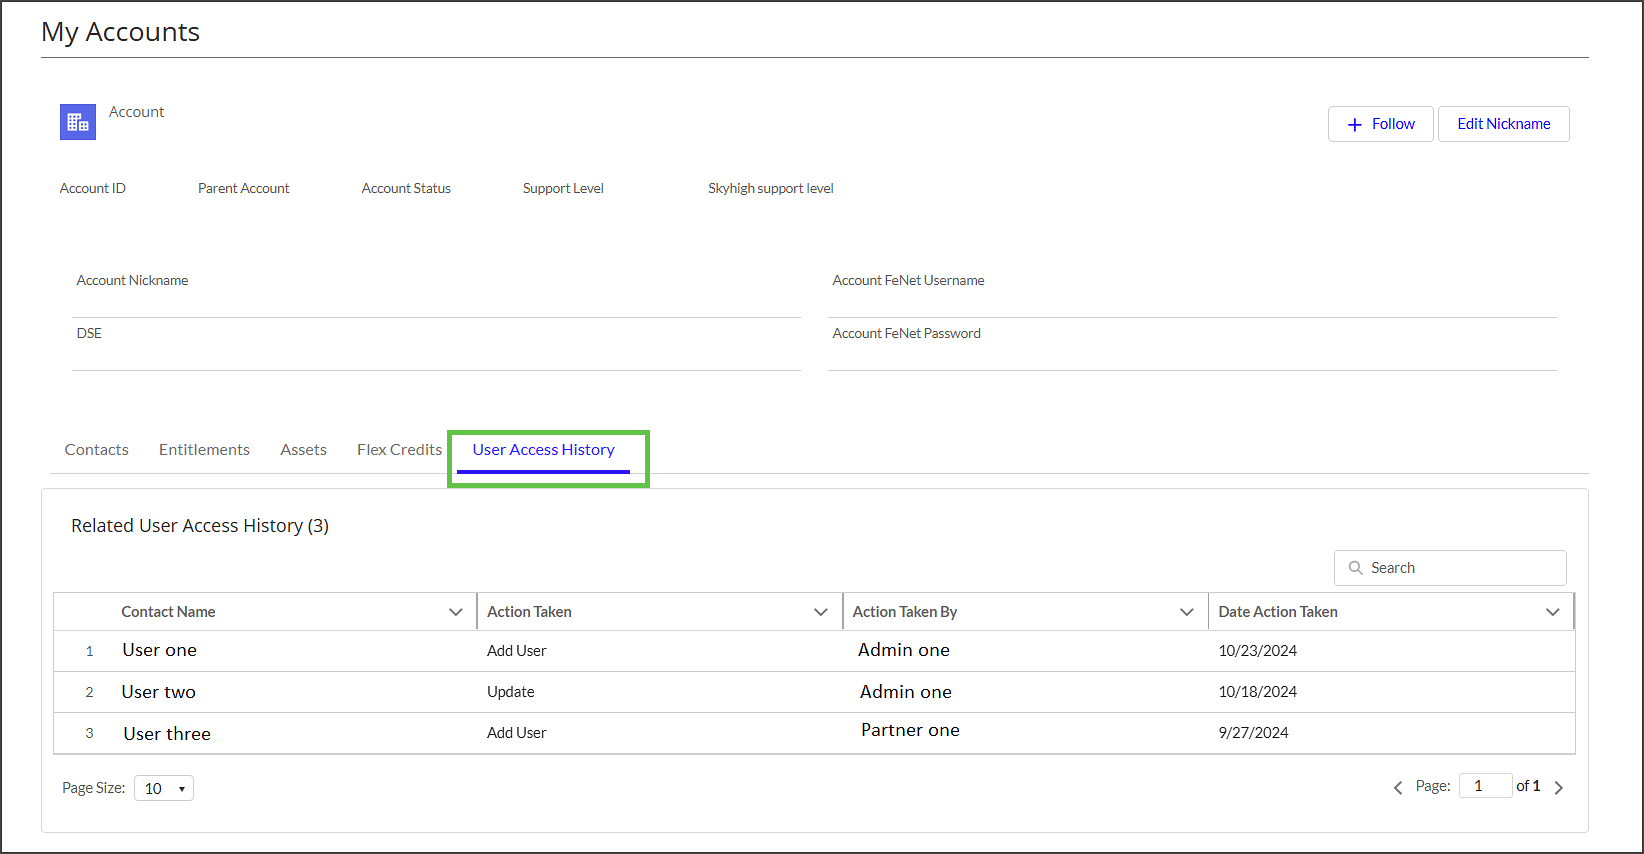1644x854 pixels.
Task: Click the magnifier icon in Search box
Action: pyautogui.click(x=1356, y=568)
